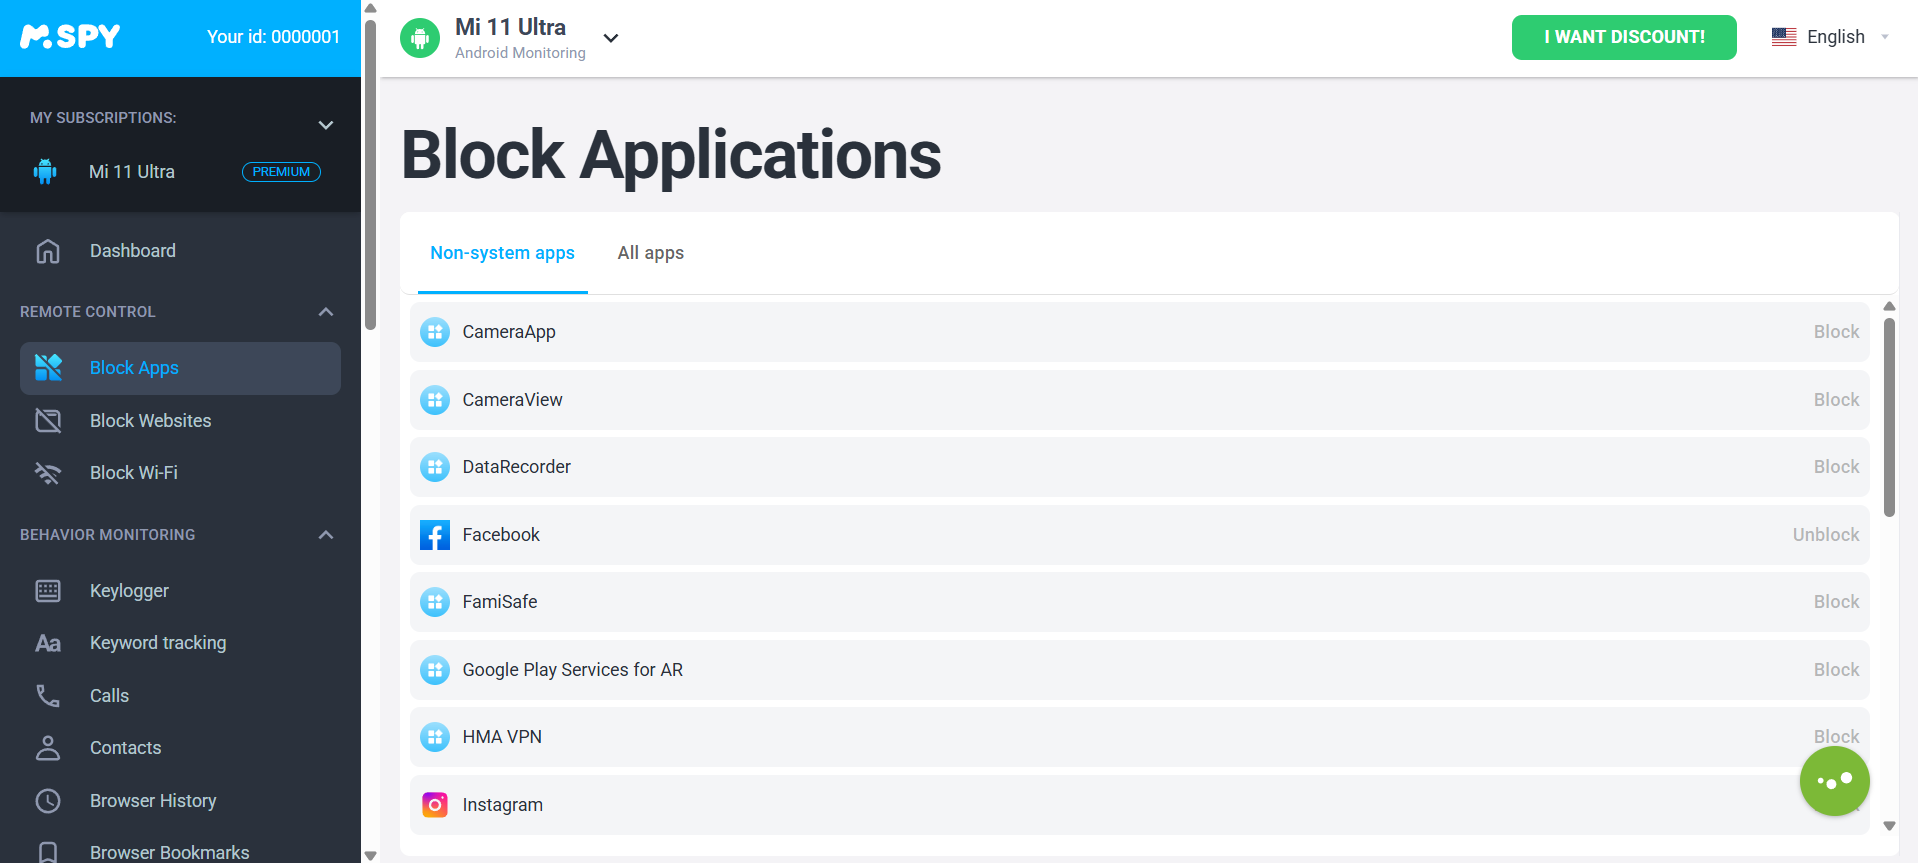
Task: Click the Mi 11 Ultra subscription name
Action: click(132, 172)
